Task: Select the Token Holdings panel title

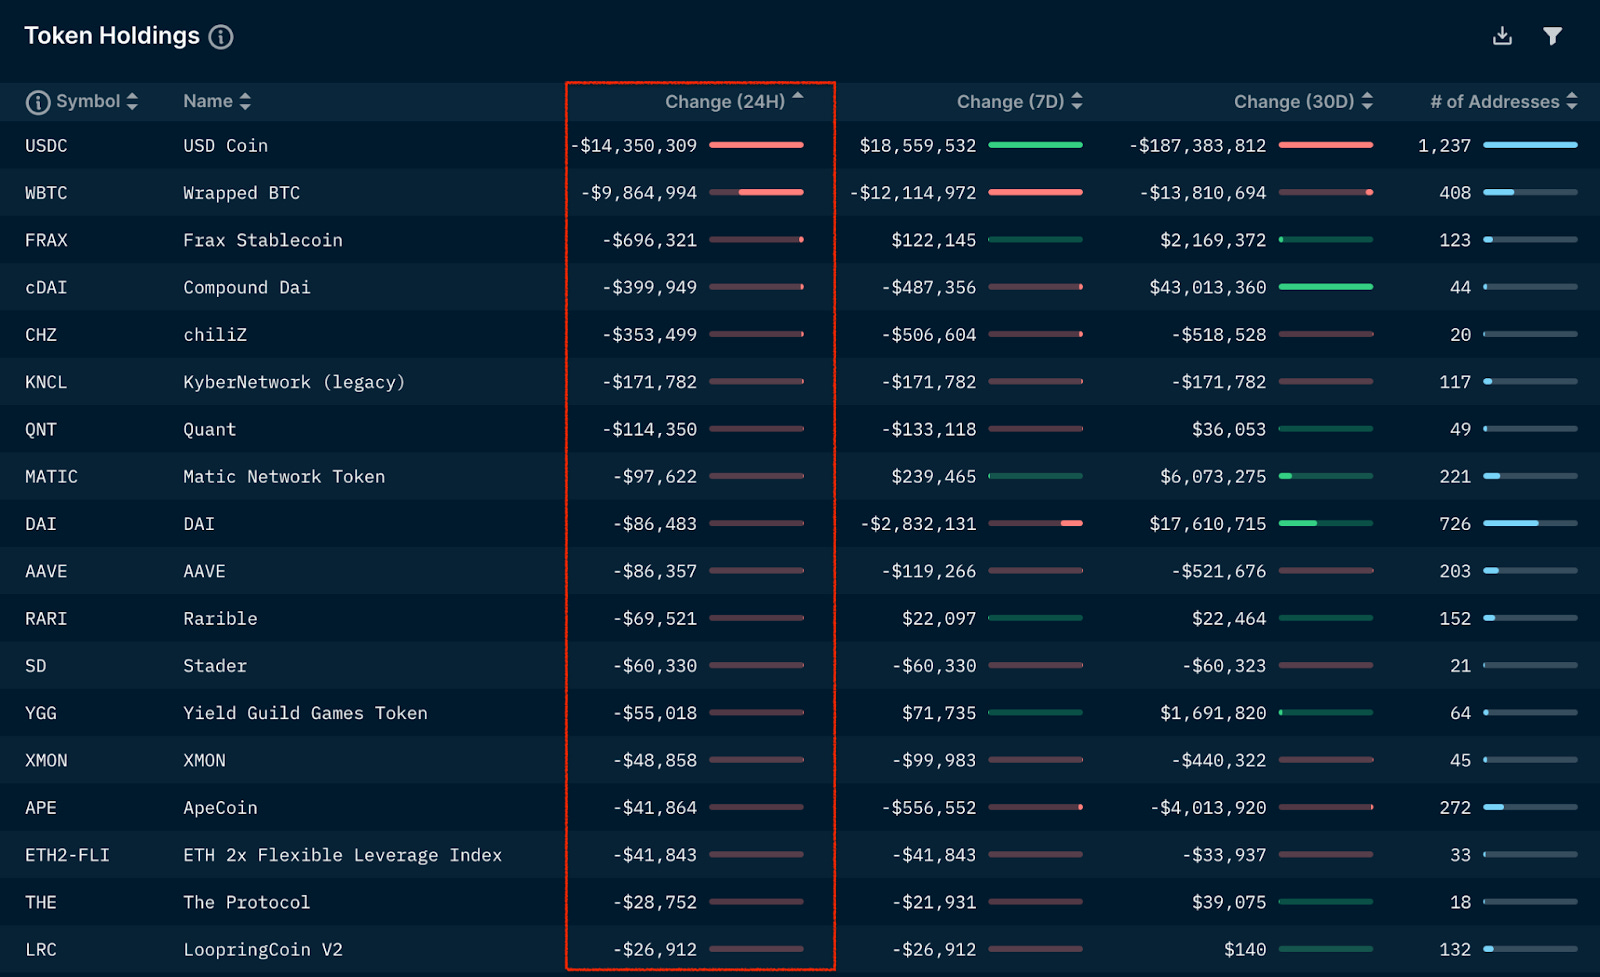Action: pos(112,36)
